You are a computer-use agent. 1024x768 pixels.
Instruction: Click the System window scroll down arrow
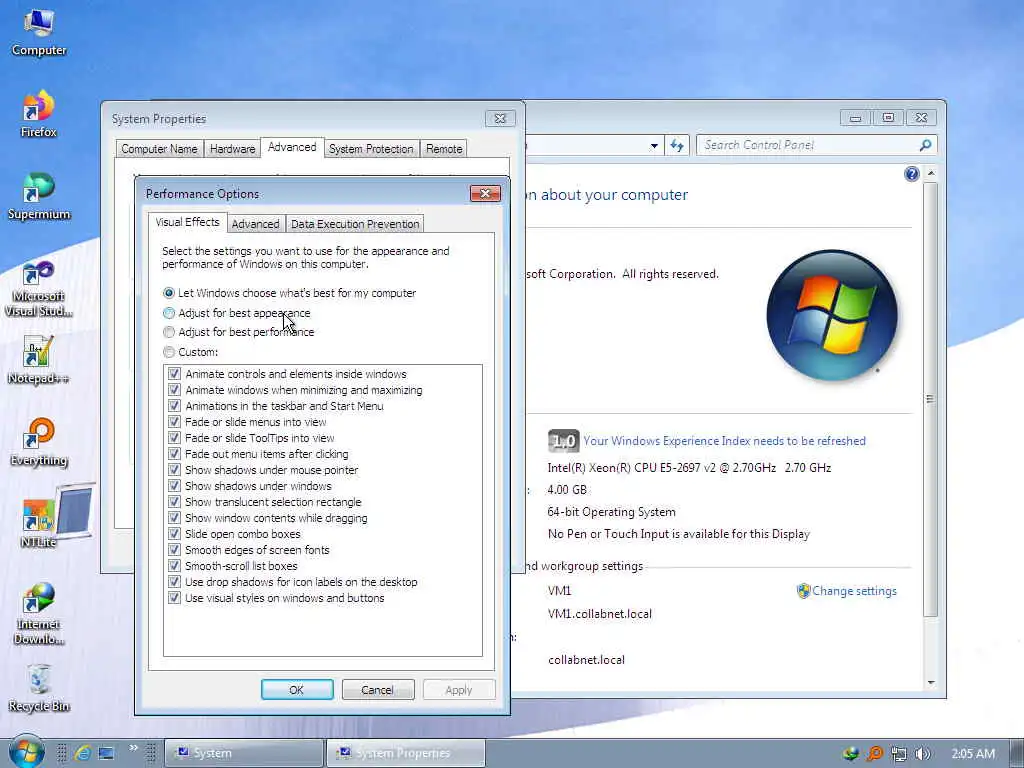point(931,683)
